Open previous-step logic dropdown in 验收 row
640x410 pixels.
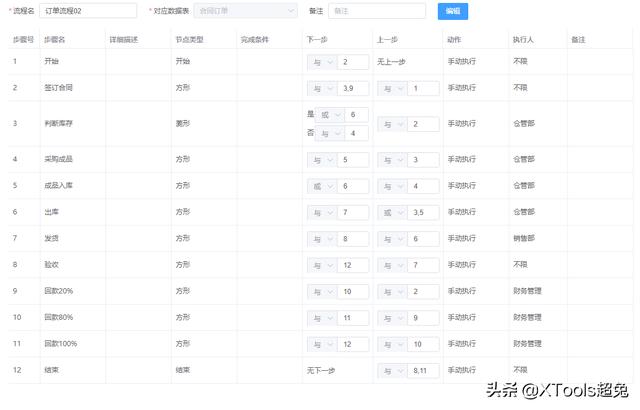pos(392,266)
